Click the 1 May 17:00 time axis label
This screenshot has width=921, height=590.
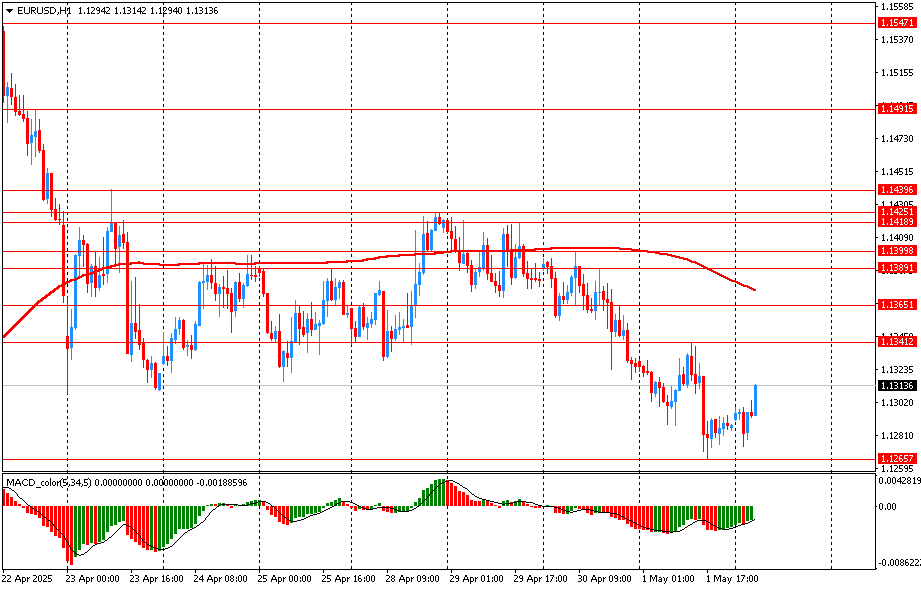click(x=733, y=578)
